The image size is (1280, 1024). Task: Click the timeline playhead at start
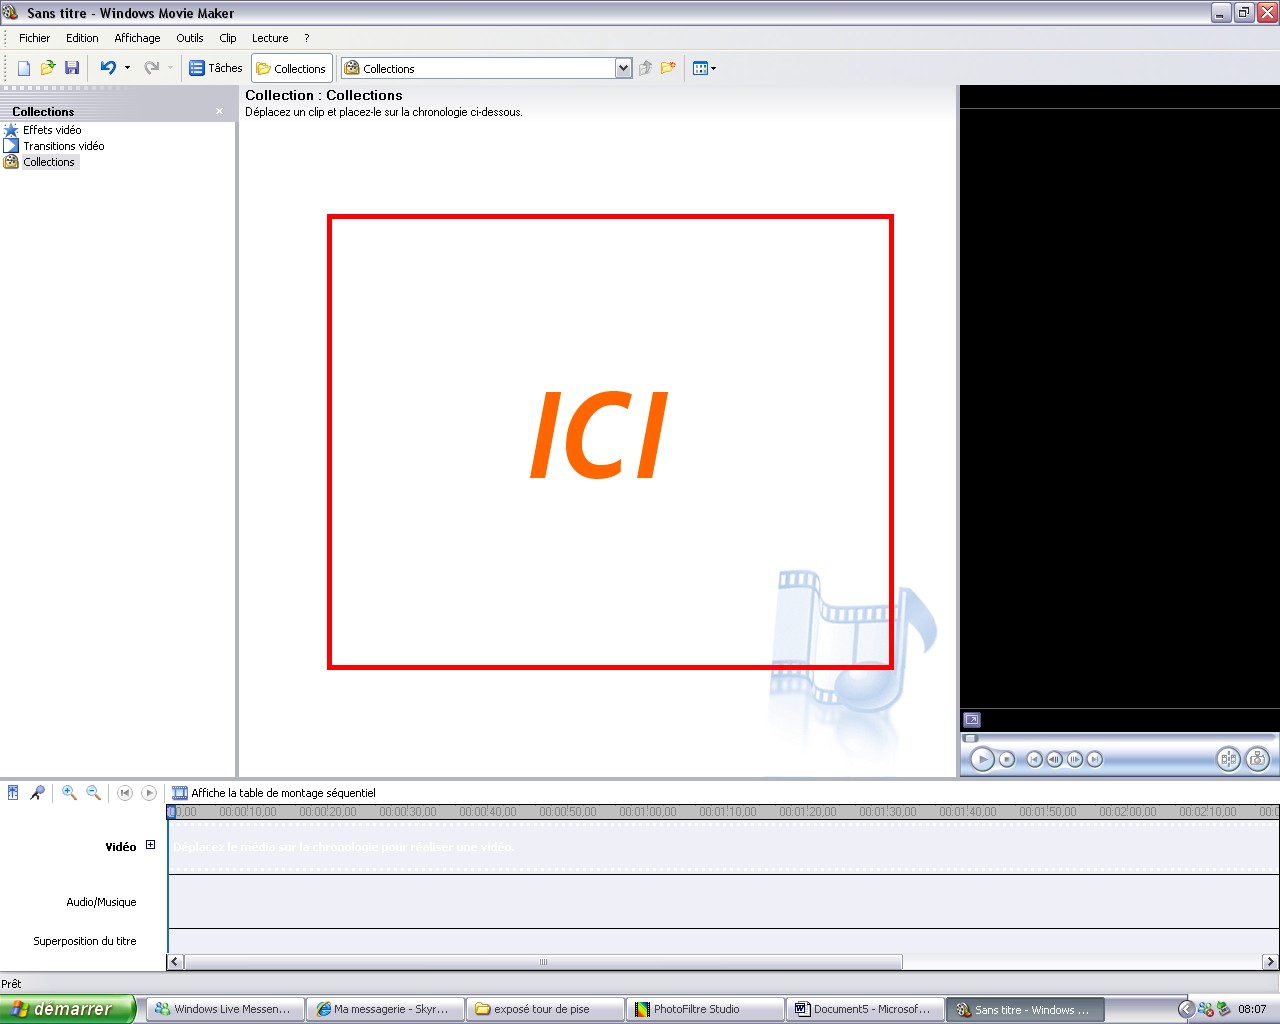(x=171, y=812)
